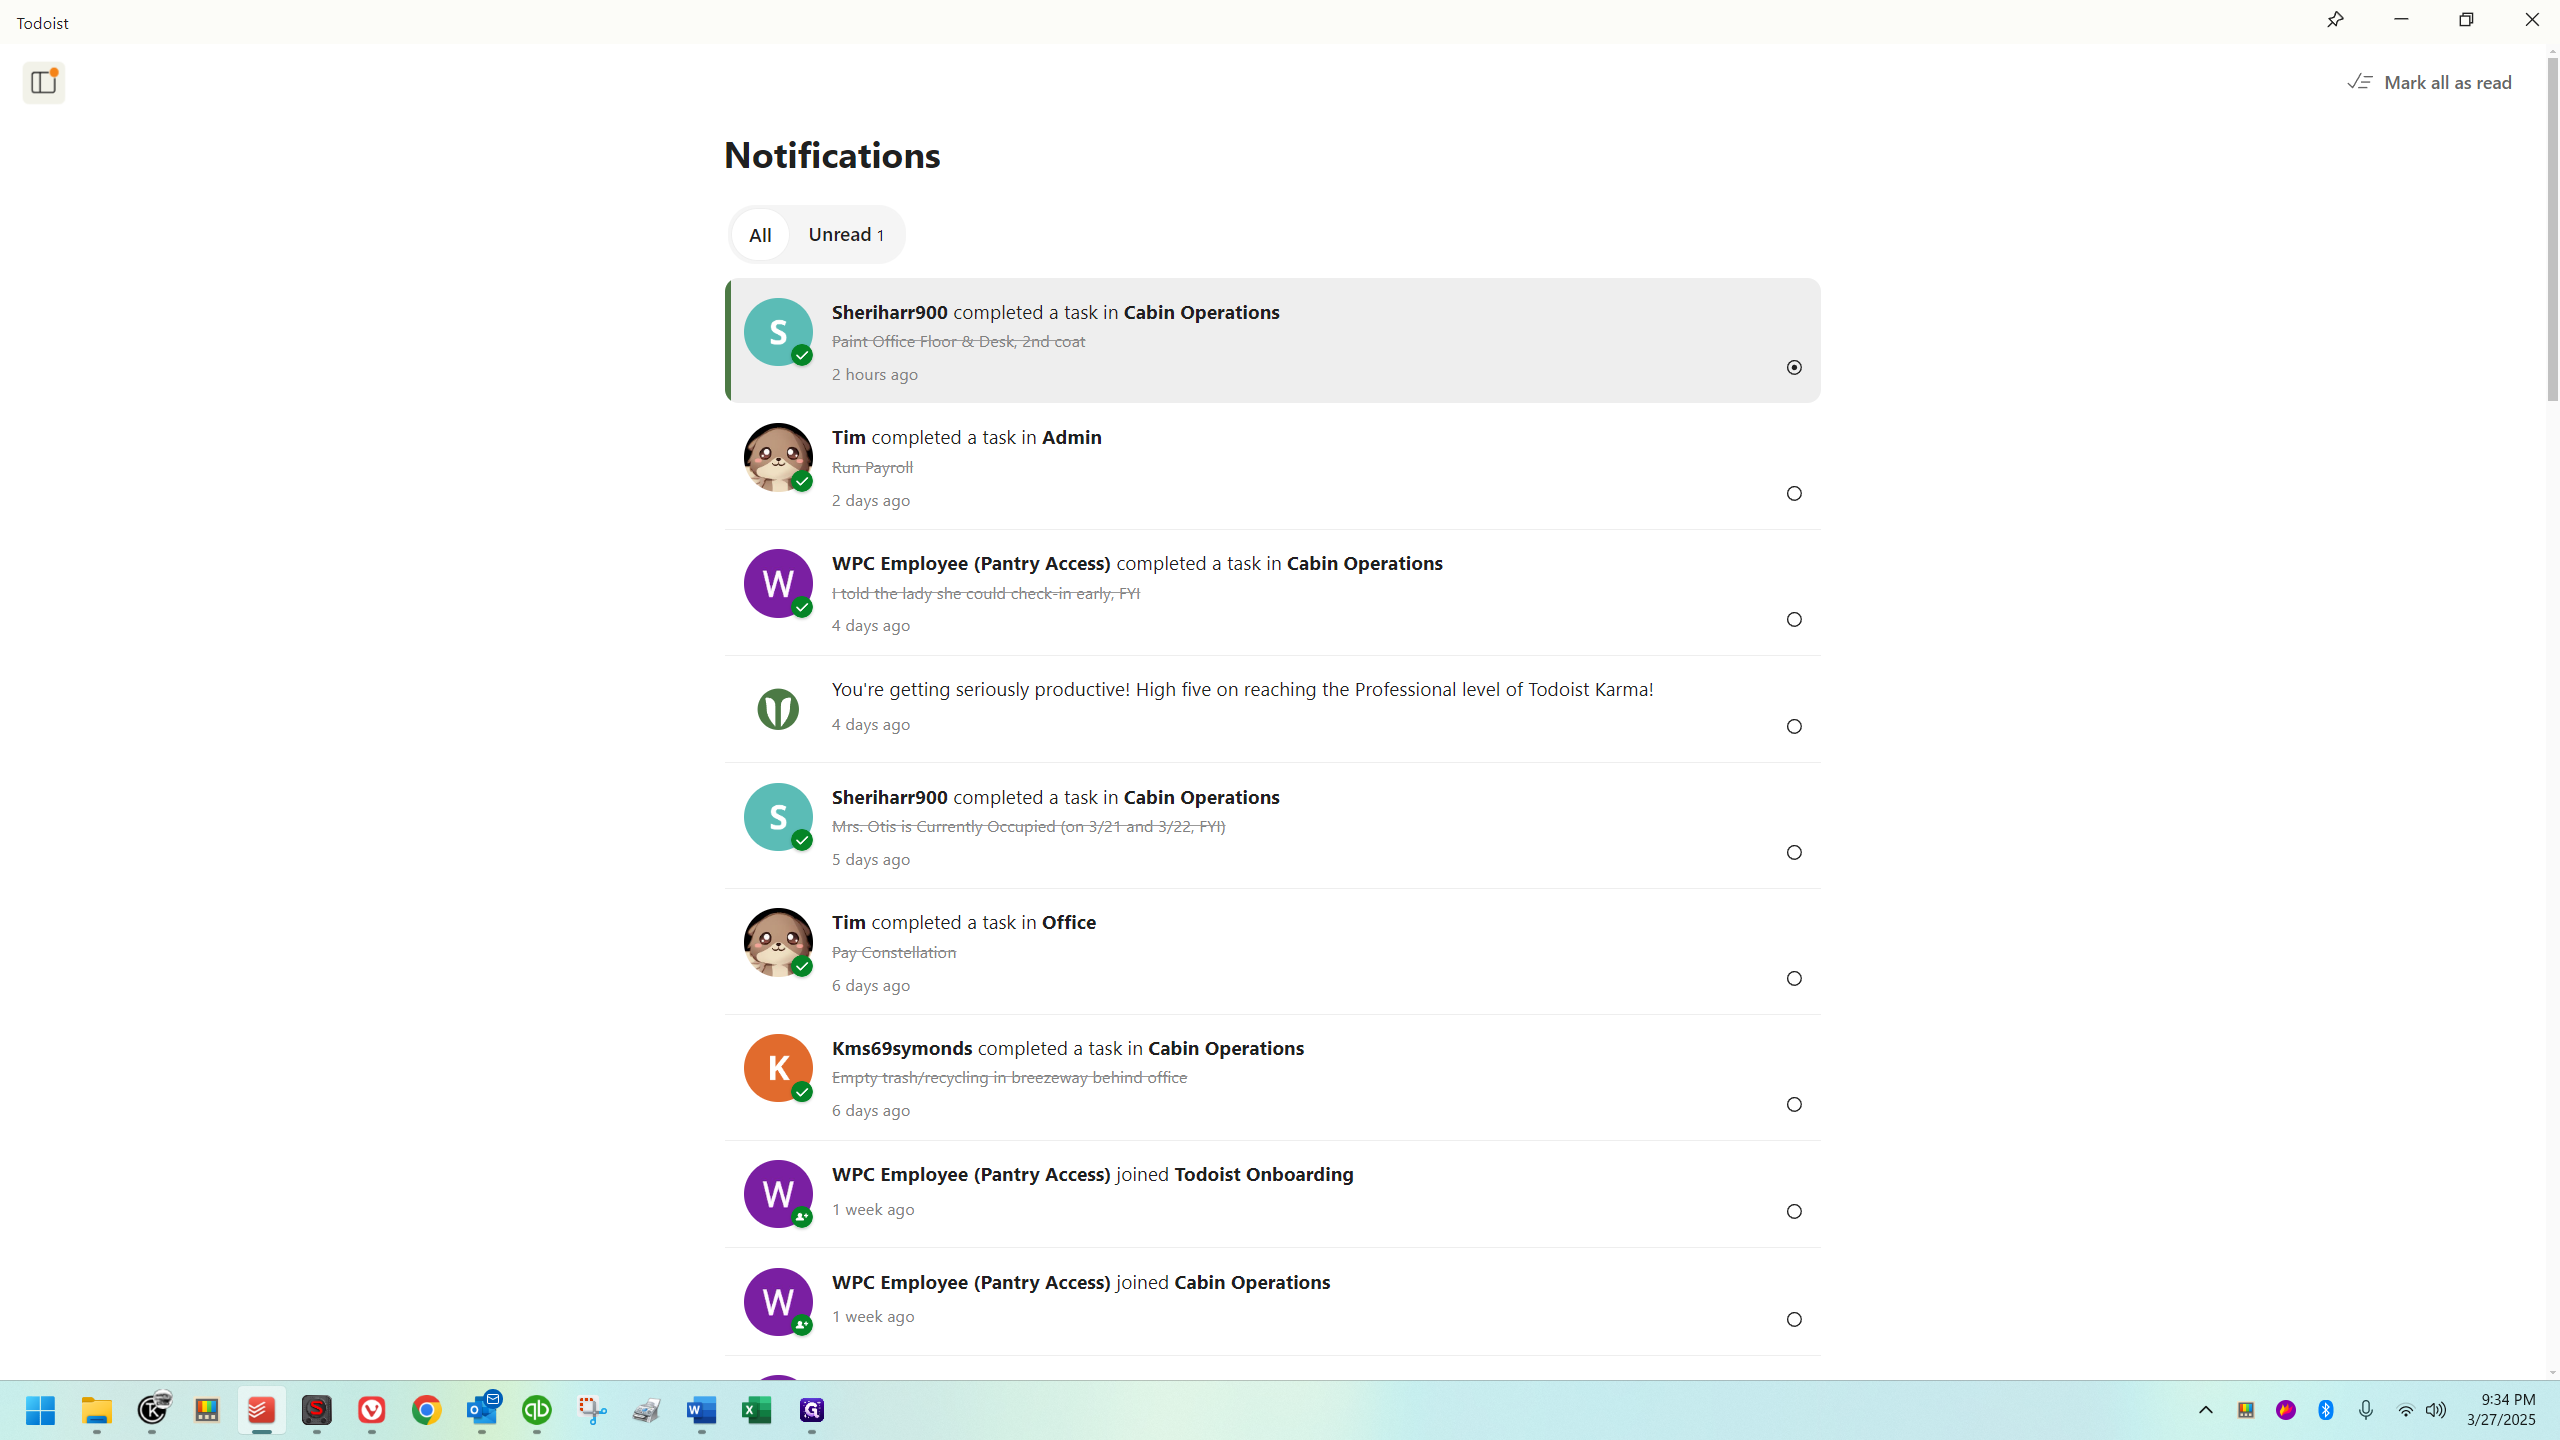Open Cabin Operations link in Kms69symonds notification

coord(1226,1048)
